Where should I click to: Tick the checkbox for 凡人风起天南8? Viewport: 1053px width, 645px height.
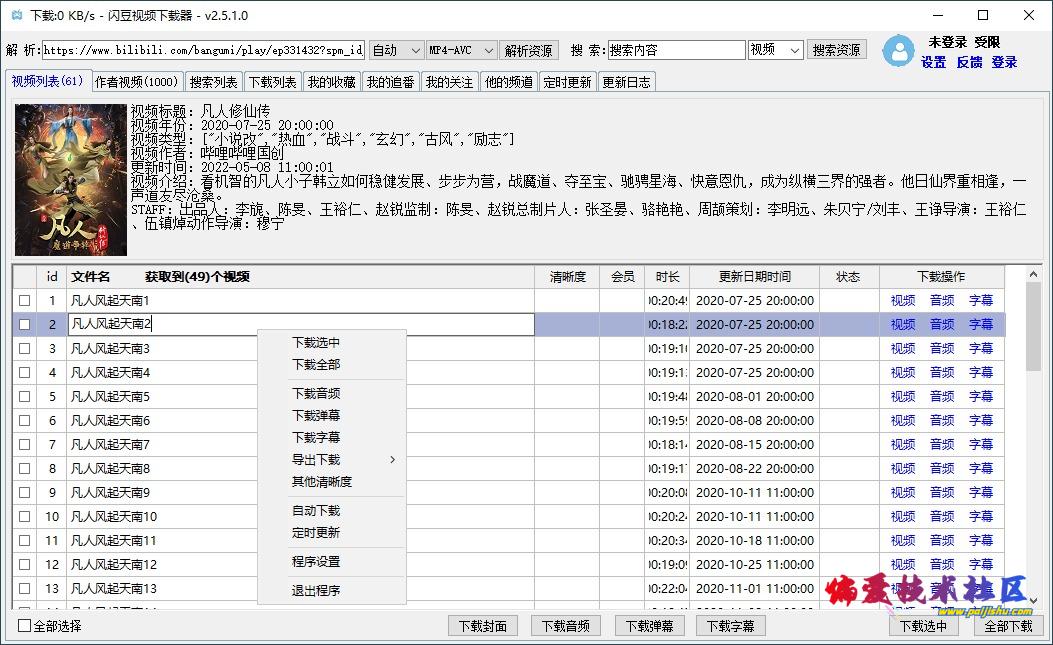pyautogui.click(x=25, y=468)
